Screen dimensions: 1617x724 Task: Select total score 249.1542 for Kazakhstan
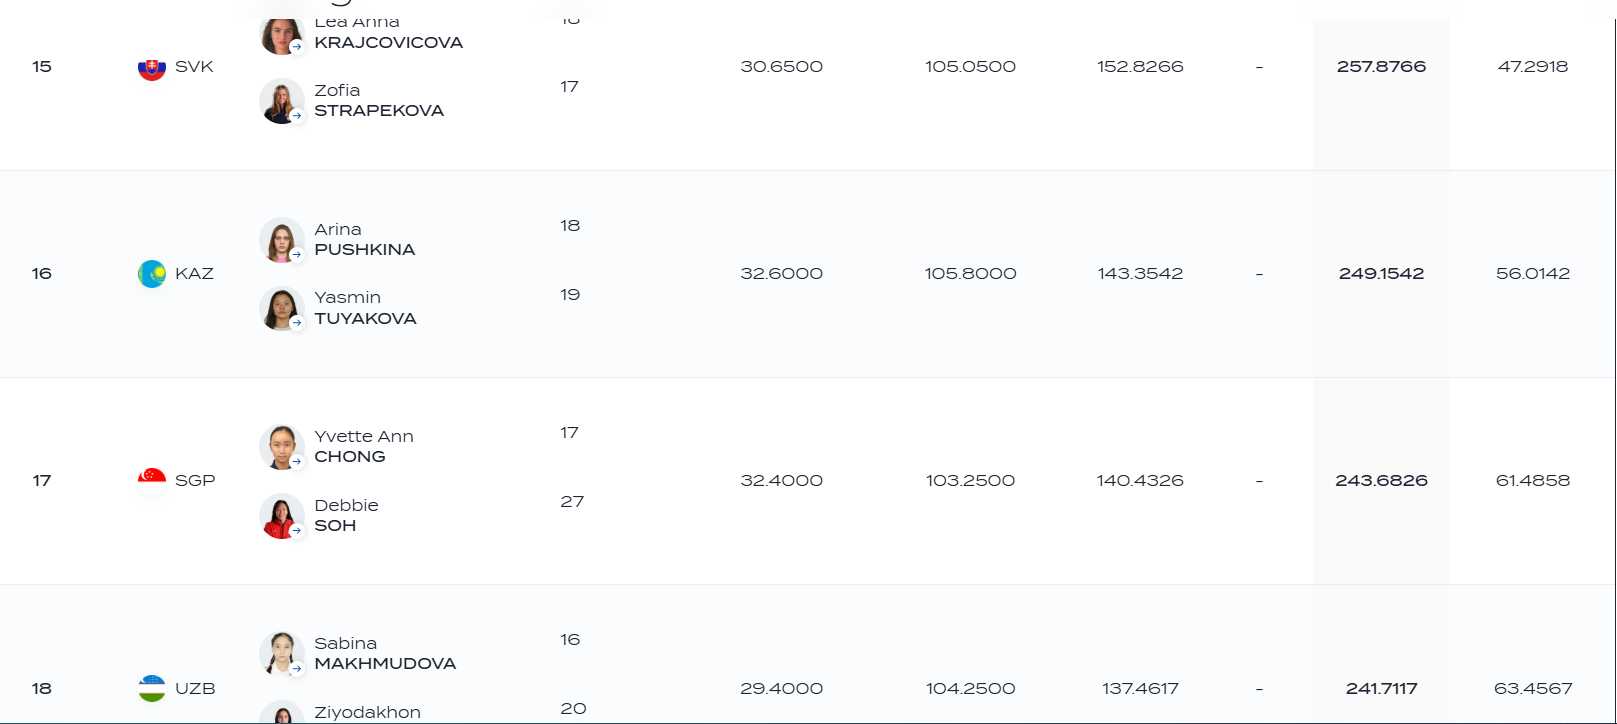(x=1381, y=274)
